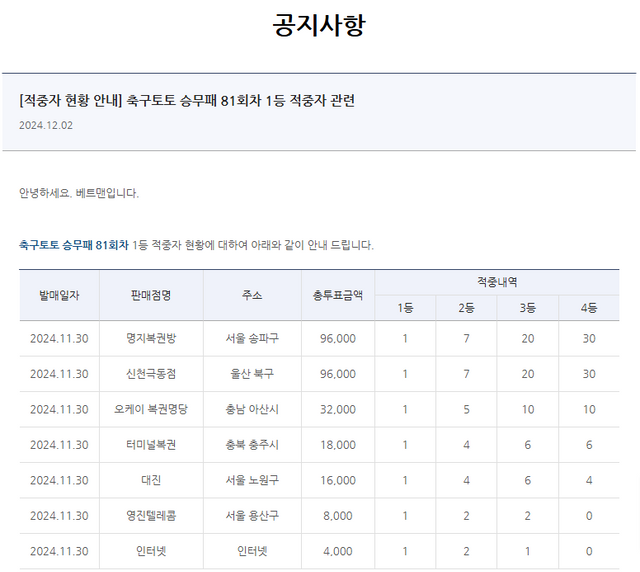640x572 pixels.
Task: Select the 서울 노원구 address cell
Action: [252, 480]
